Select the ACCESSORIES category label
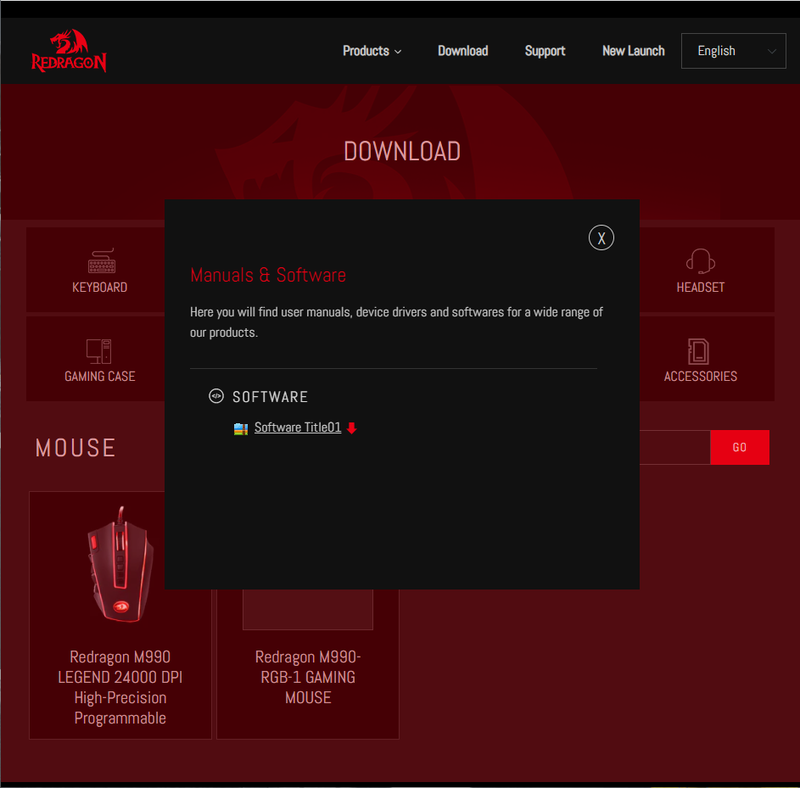The height and width of the screenshot is (788, 800). (700, 376)
